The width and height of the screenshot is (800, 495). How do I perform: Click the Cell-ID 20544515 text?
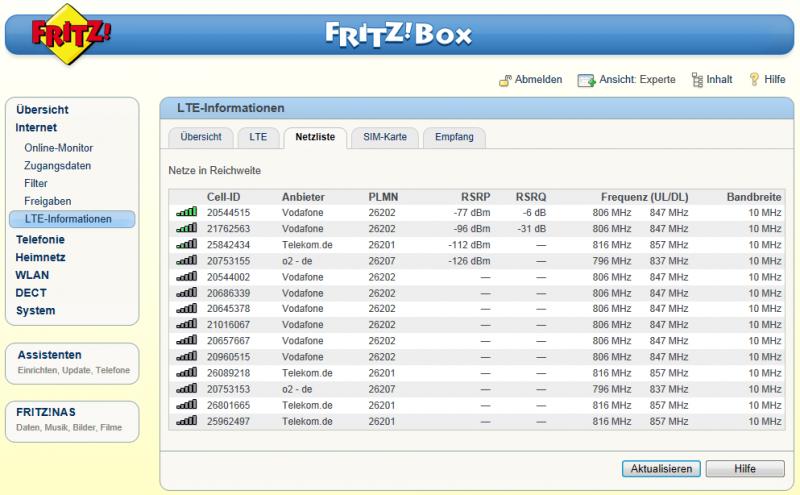coord(229,213)
